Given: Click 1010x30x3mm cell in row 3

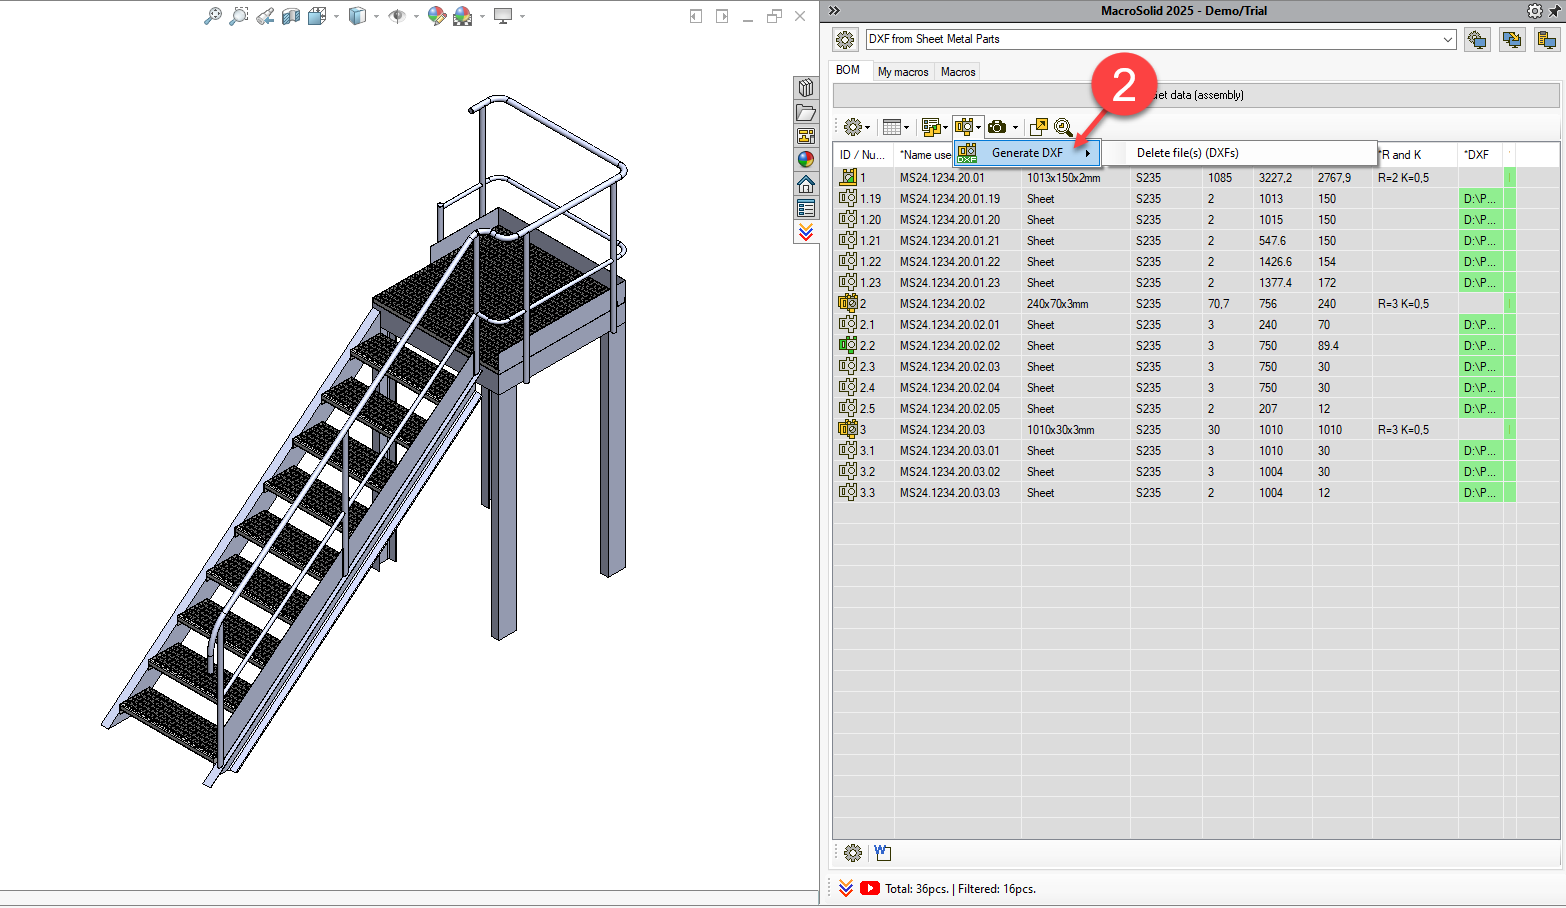Looking at the screenshot, I should point(1075,430).
